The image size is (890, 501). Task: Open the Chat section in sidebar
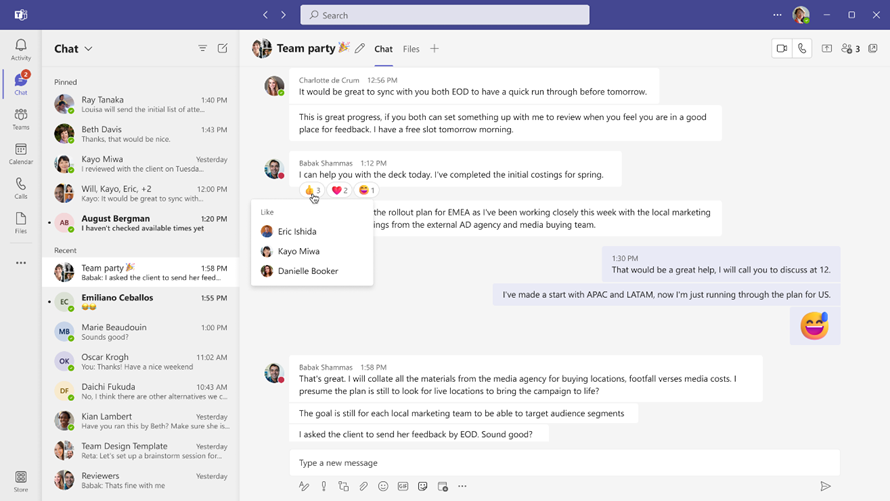[21, 84]
